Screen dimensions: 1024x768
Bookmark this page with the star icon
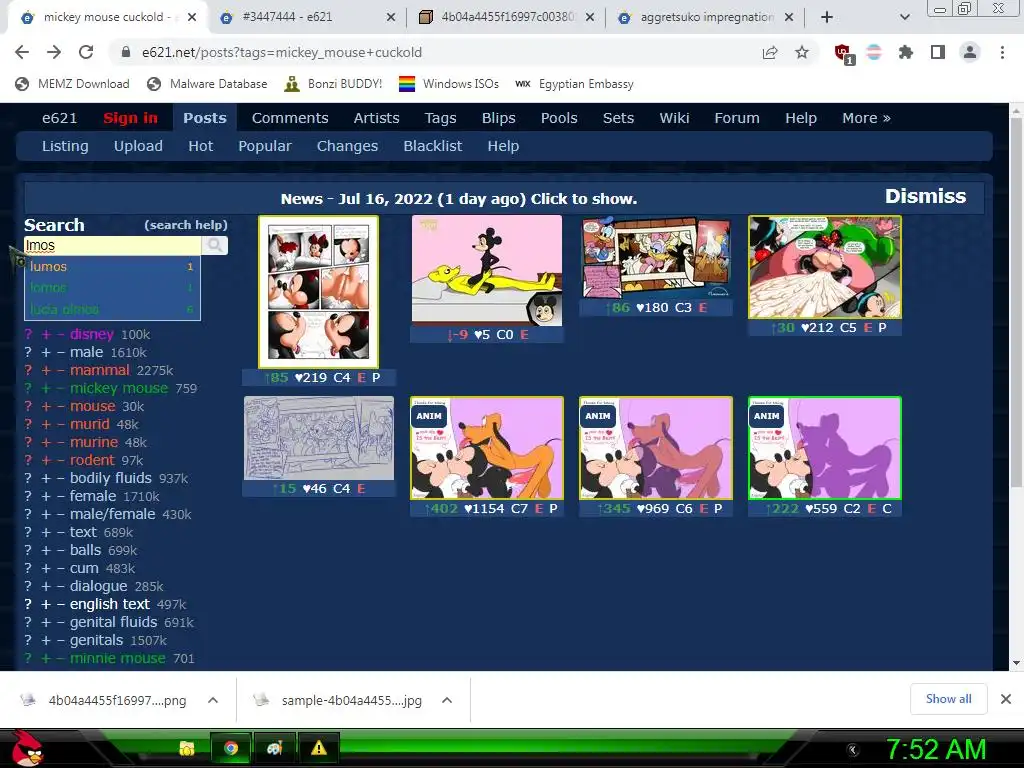pos(802,52)
